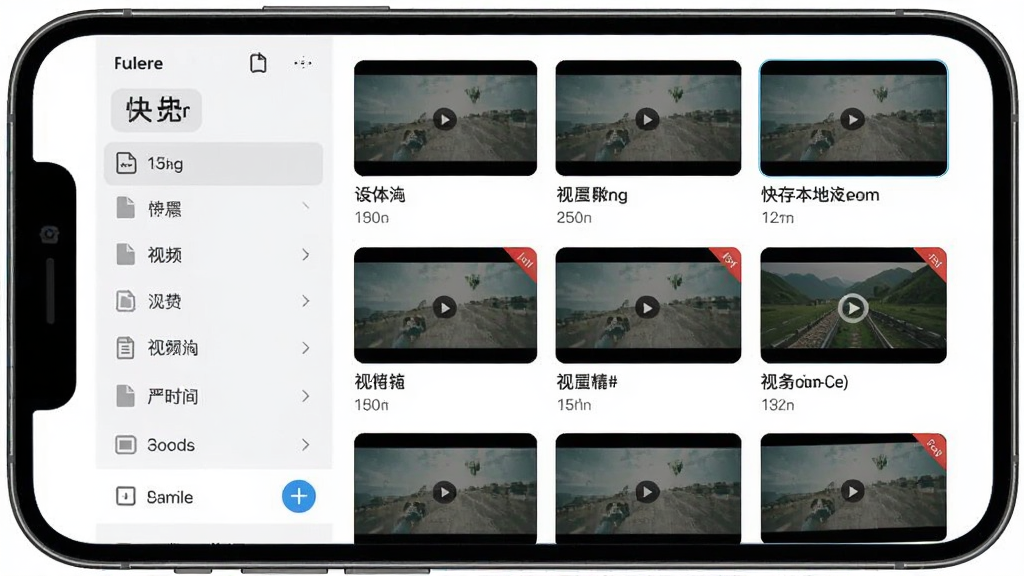Click the video title ending in eom

click(x=820, y=195)
